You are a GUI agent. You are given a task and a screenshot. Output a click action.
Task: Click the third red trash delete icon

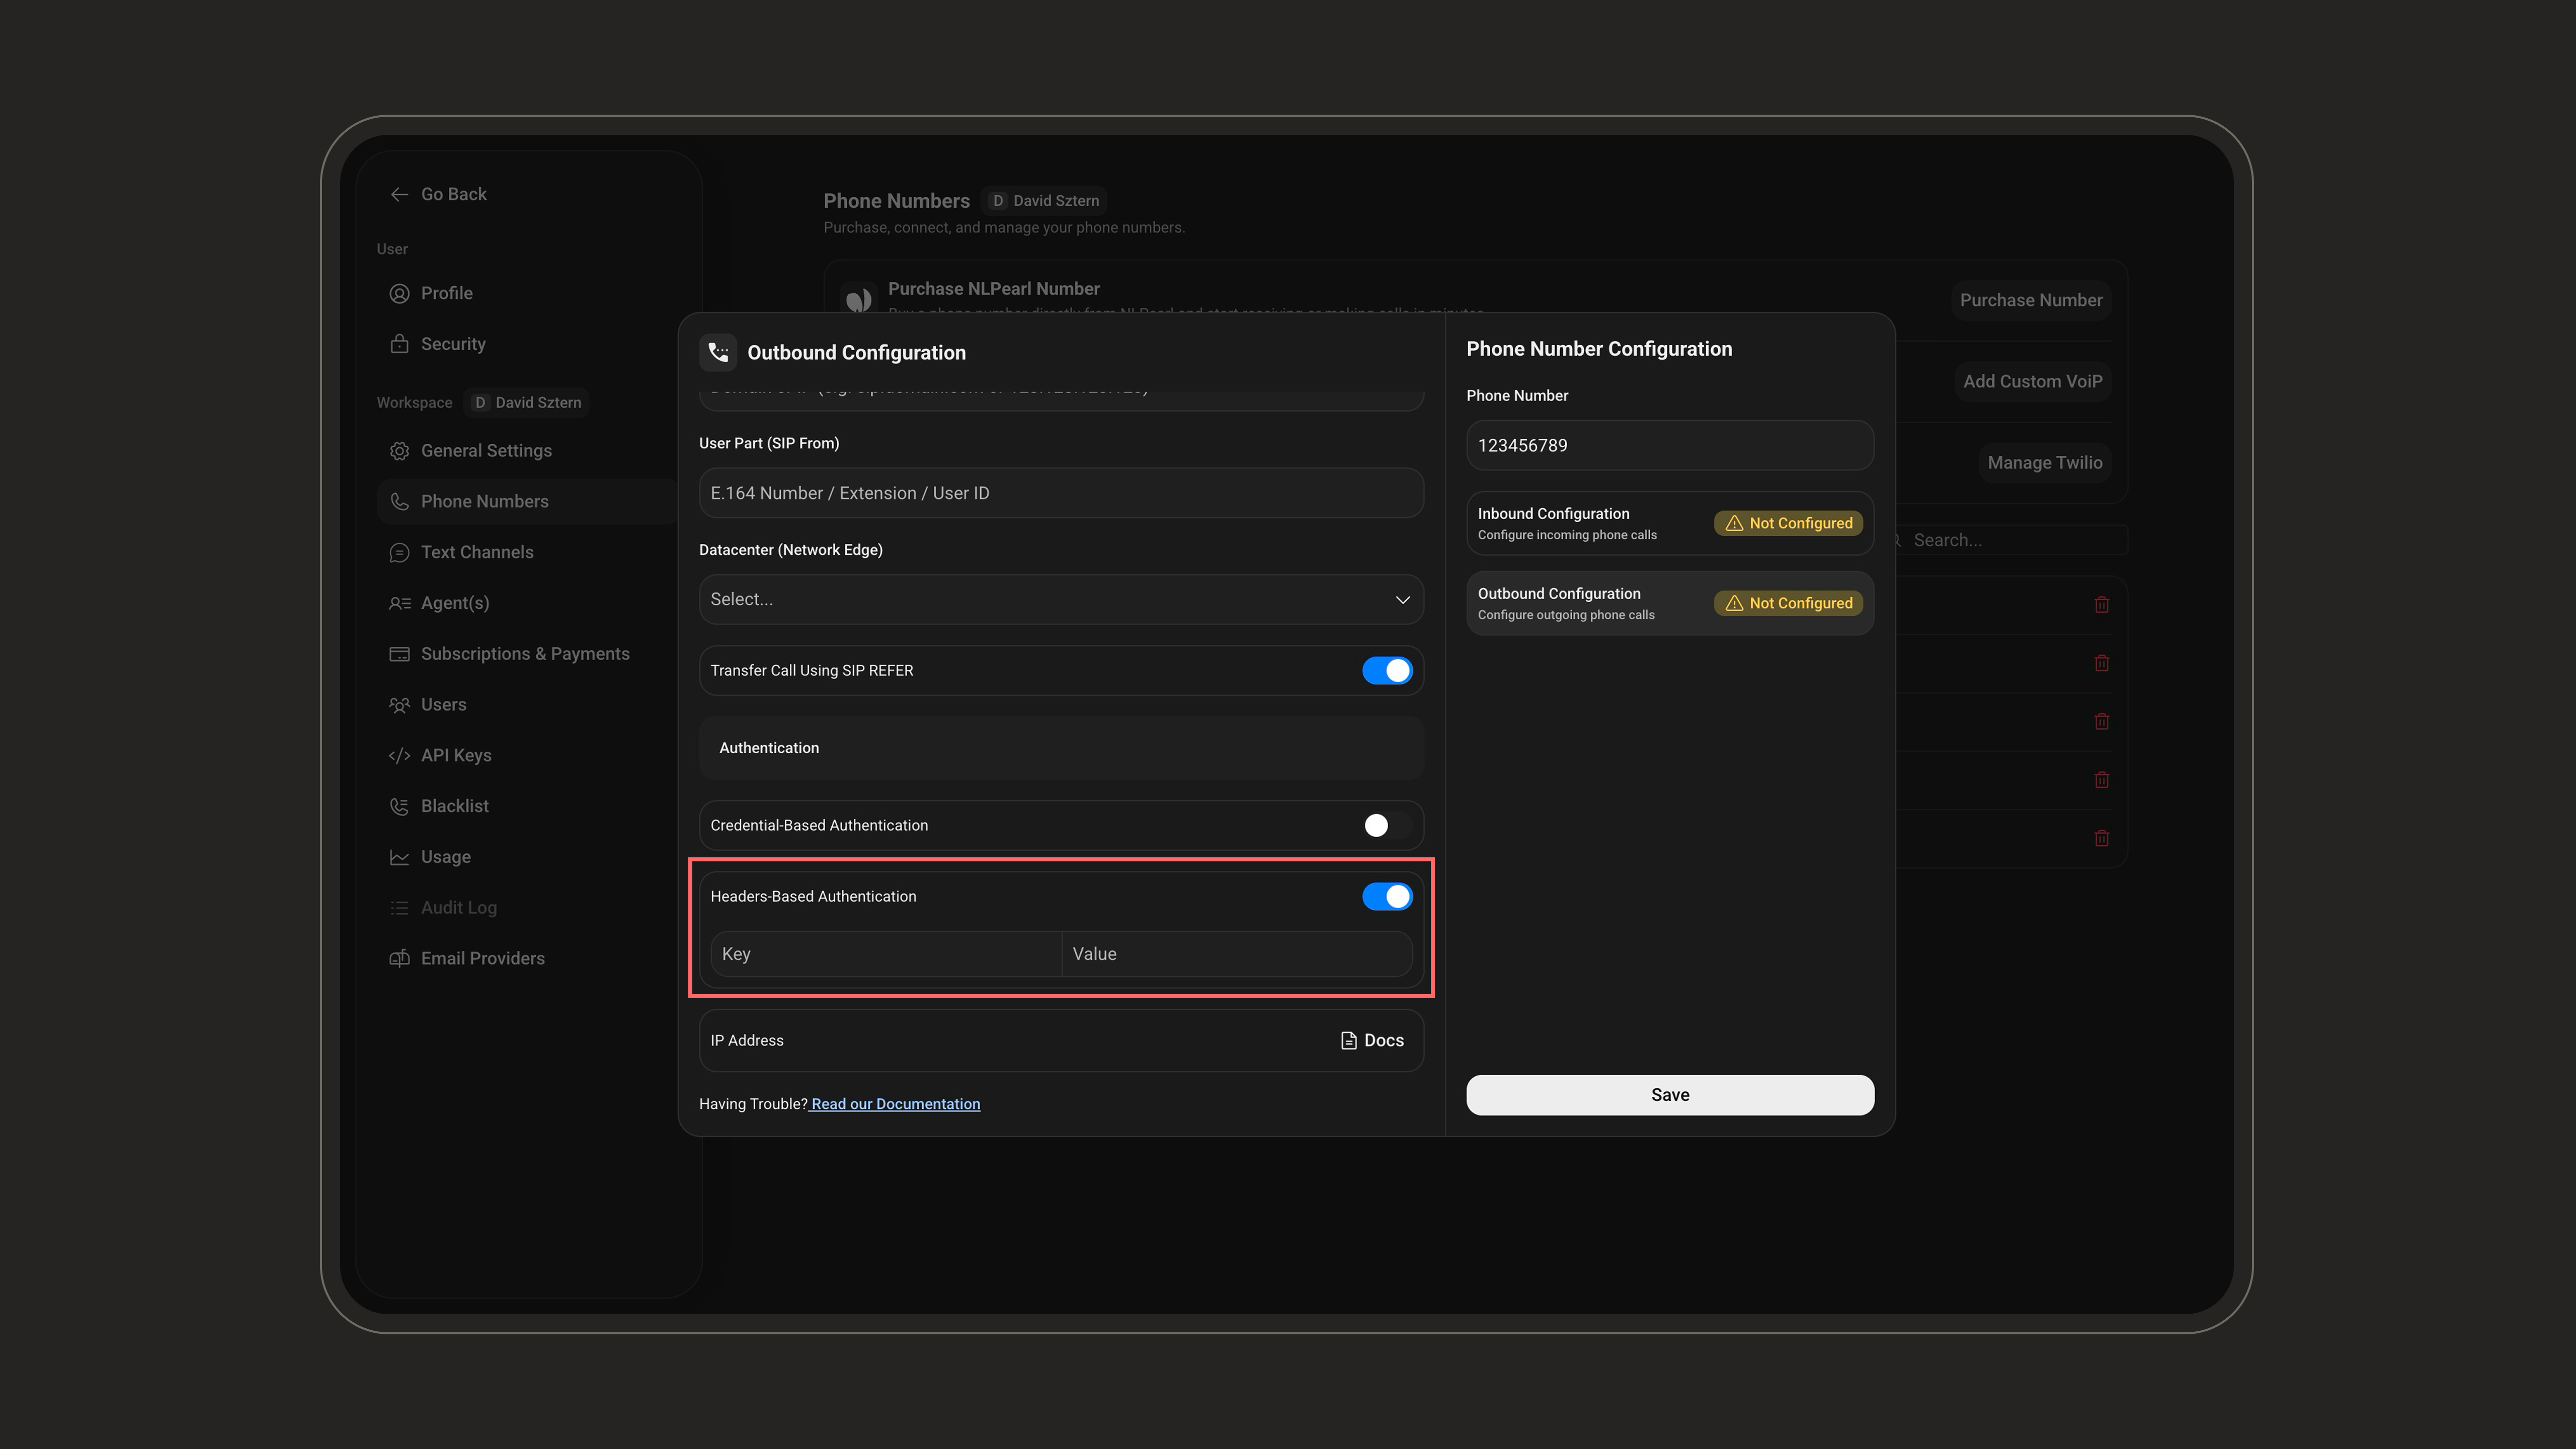tap(2101, 721)
